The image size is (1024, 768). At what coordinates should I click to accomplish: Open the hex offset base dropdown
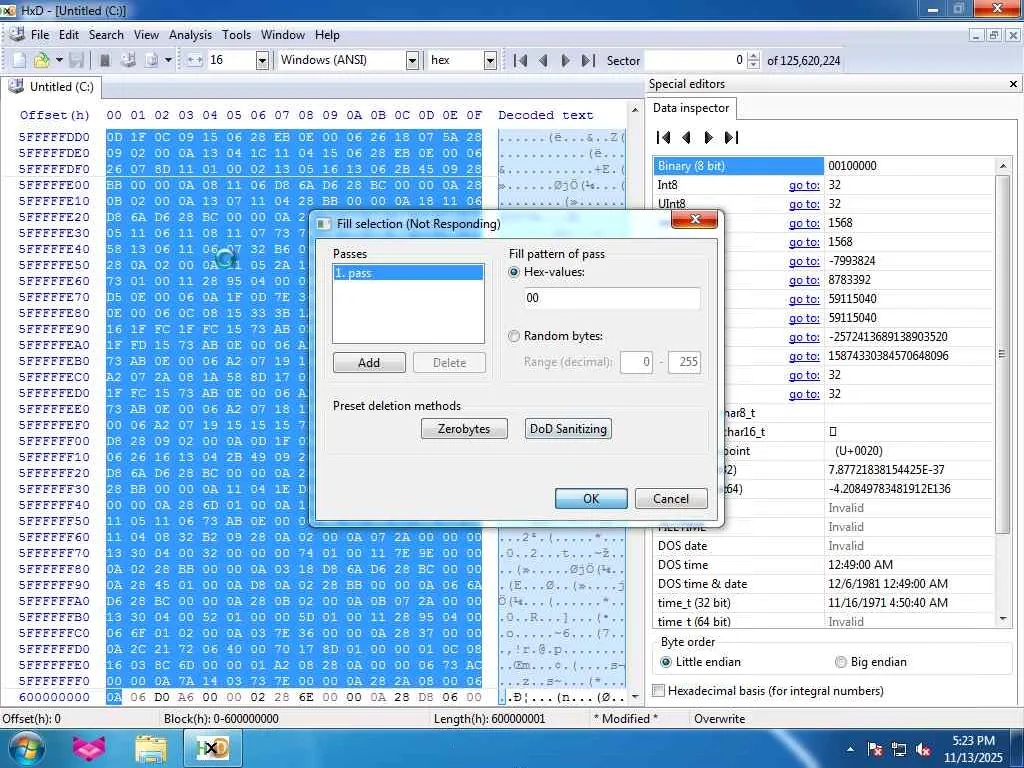coord(490,61)
